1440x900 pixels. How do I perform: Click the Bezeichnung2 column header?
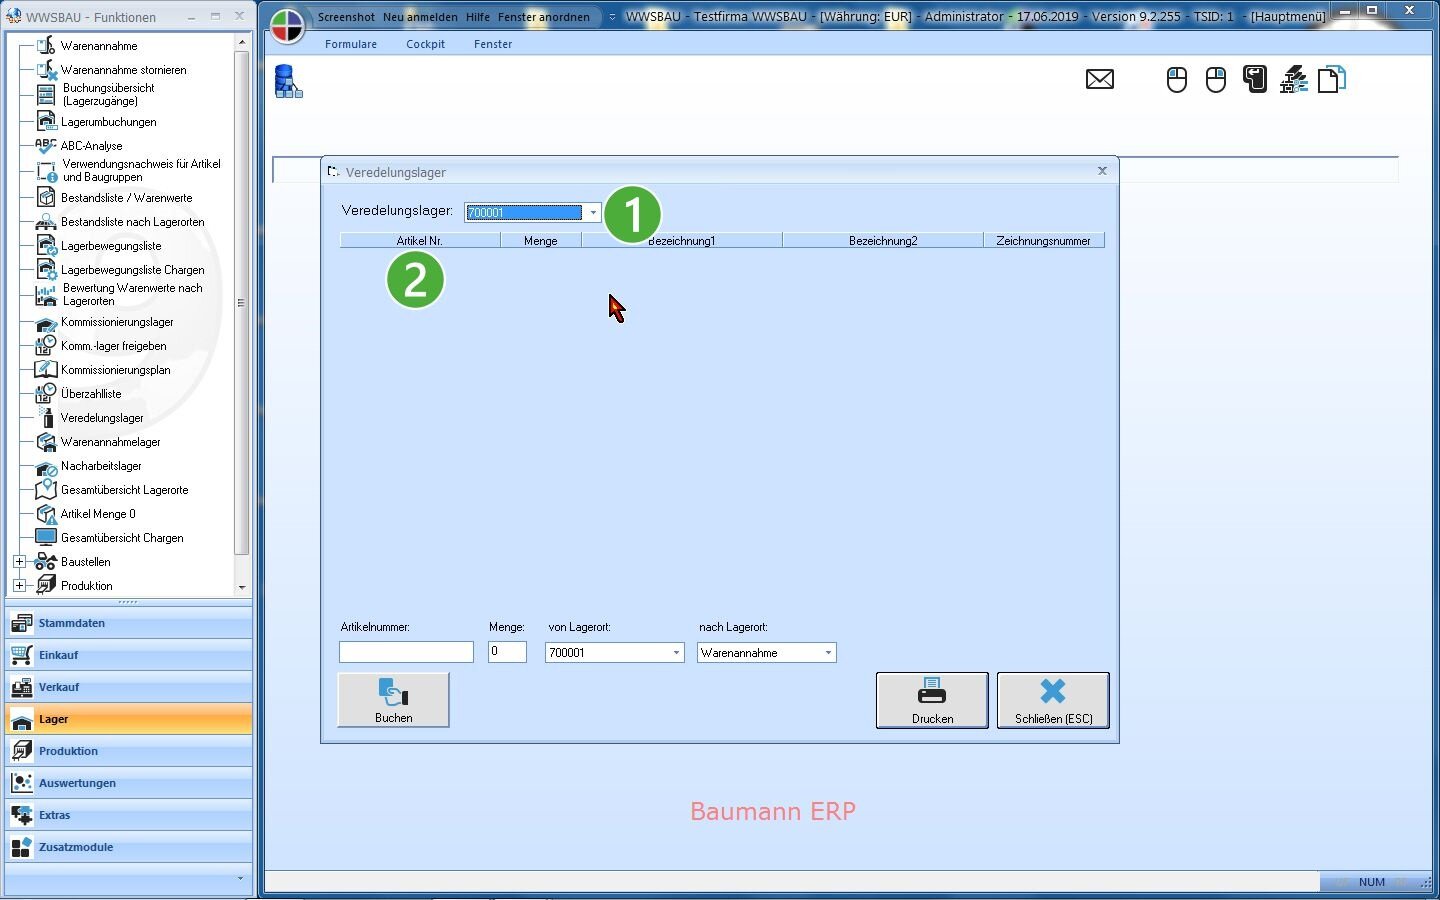coord(883,241)
